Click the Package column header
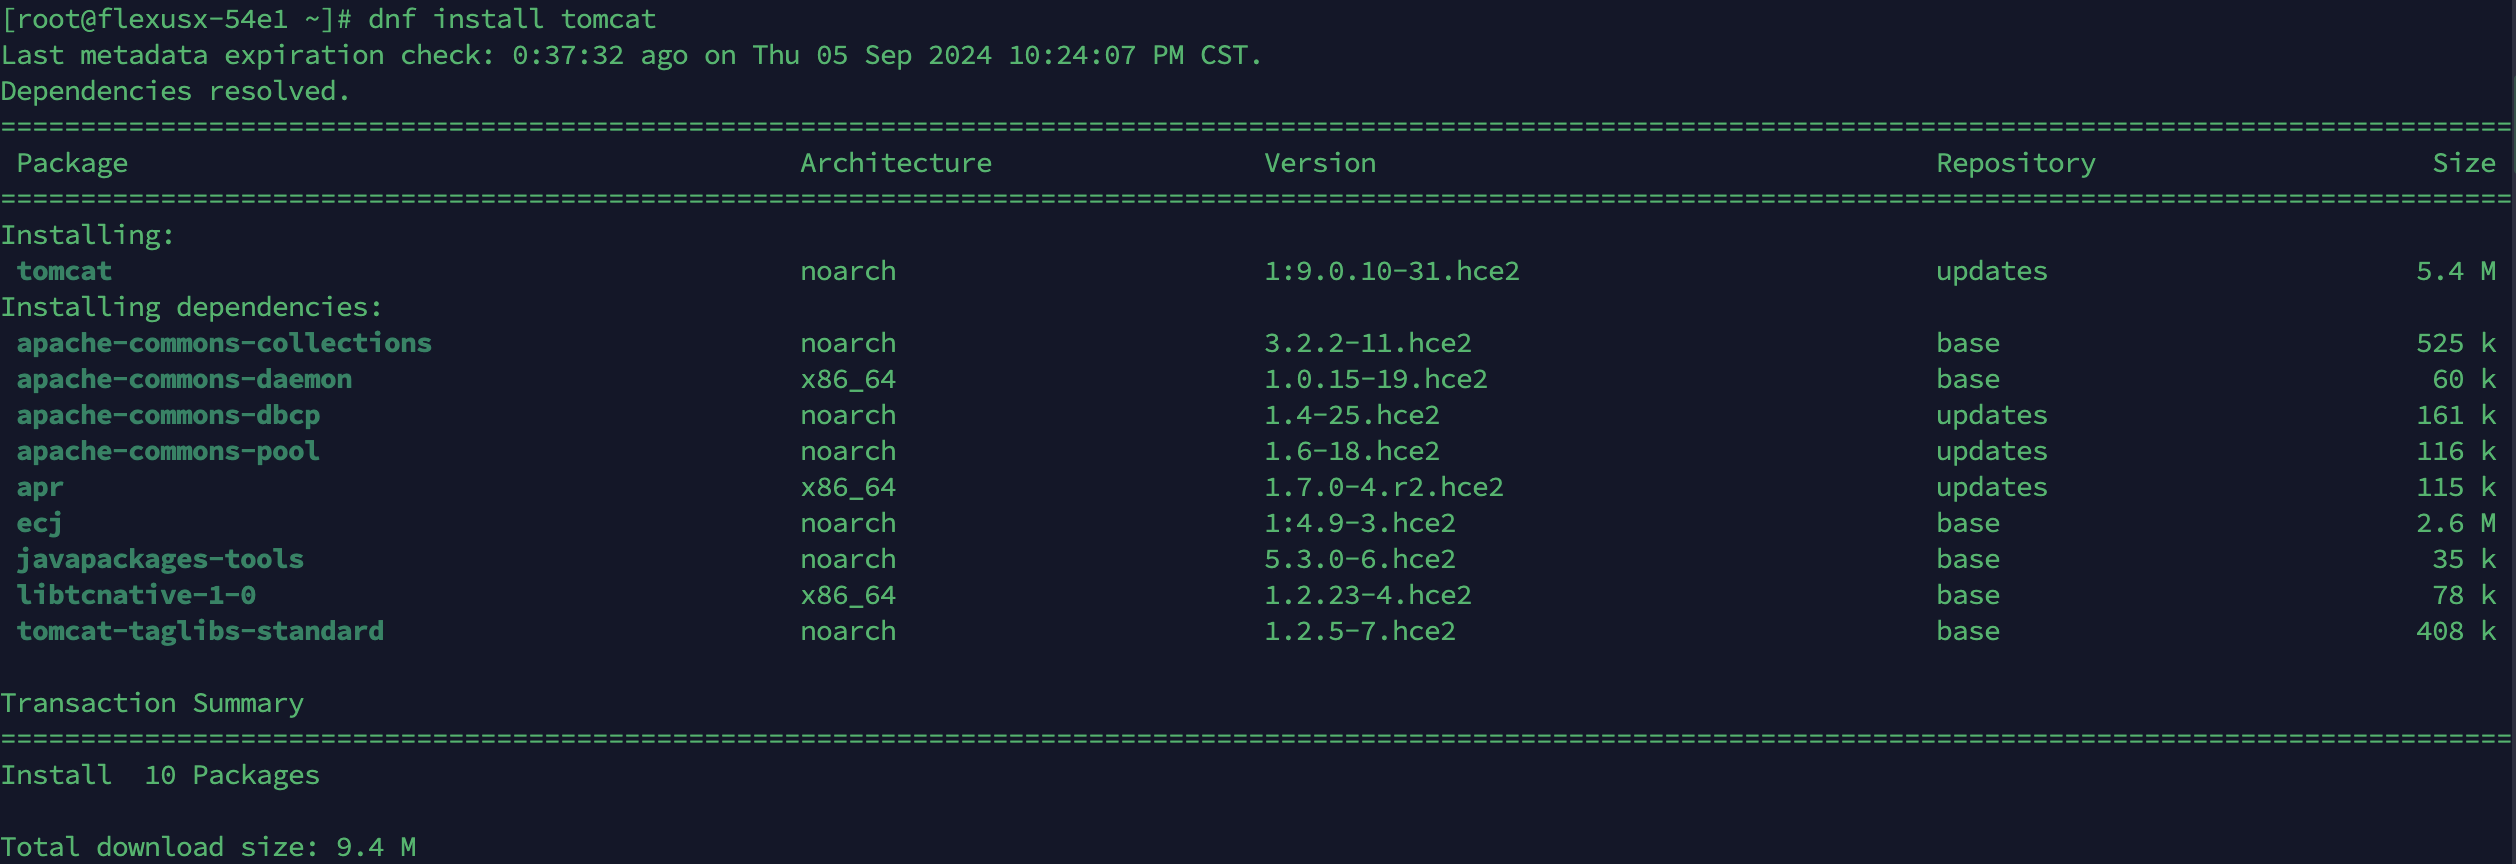Screen dimensions: 2516x864 (72, 163)
